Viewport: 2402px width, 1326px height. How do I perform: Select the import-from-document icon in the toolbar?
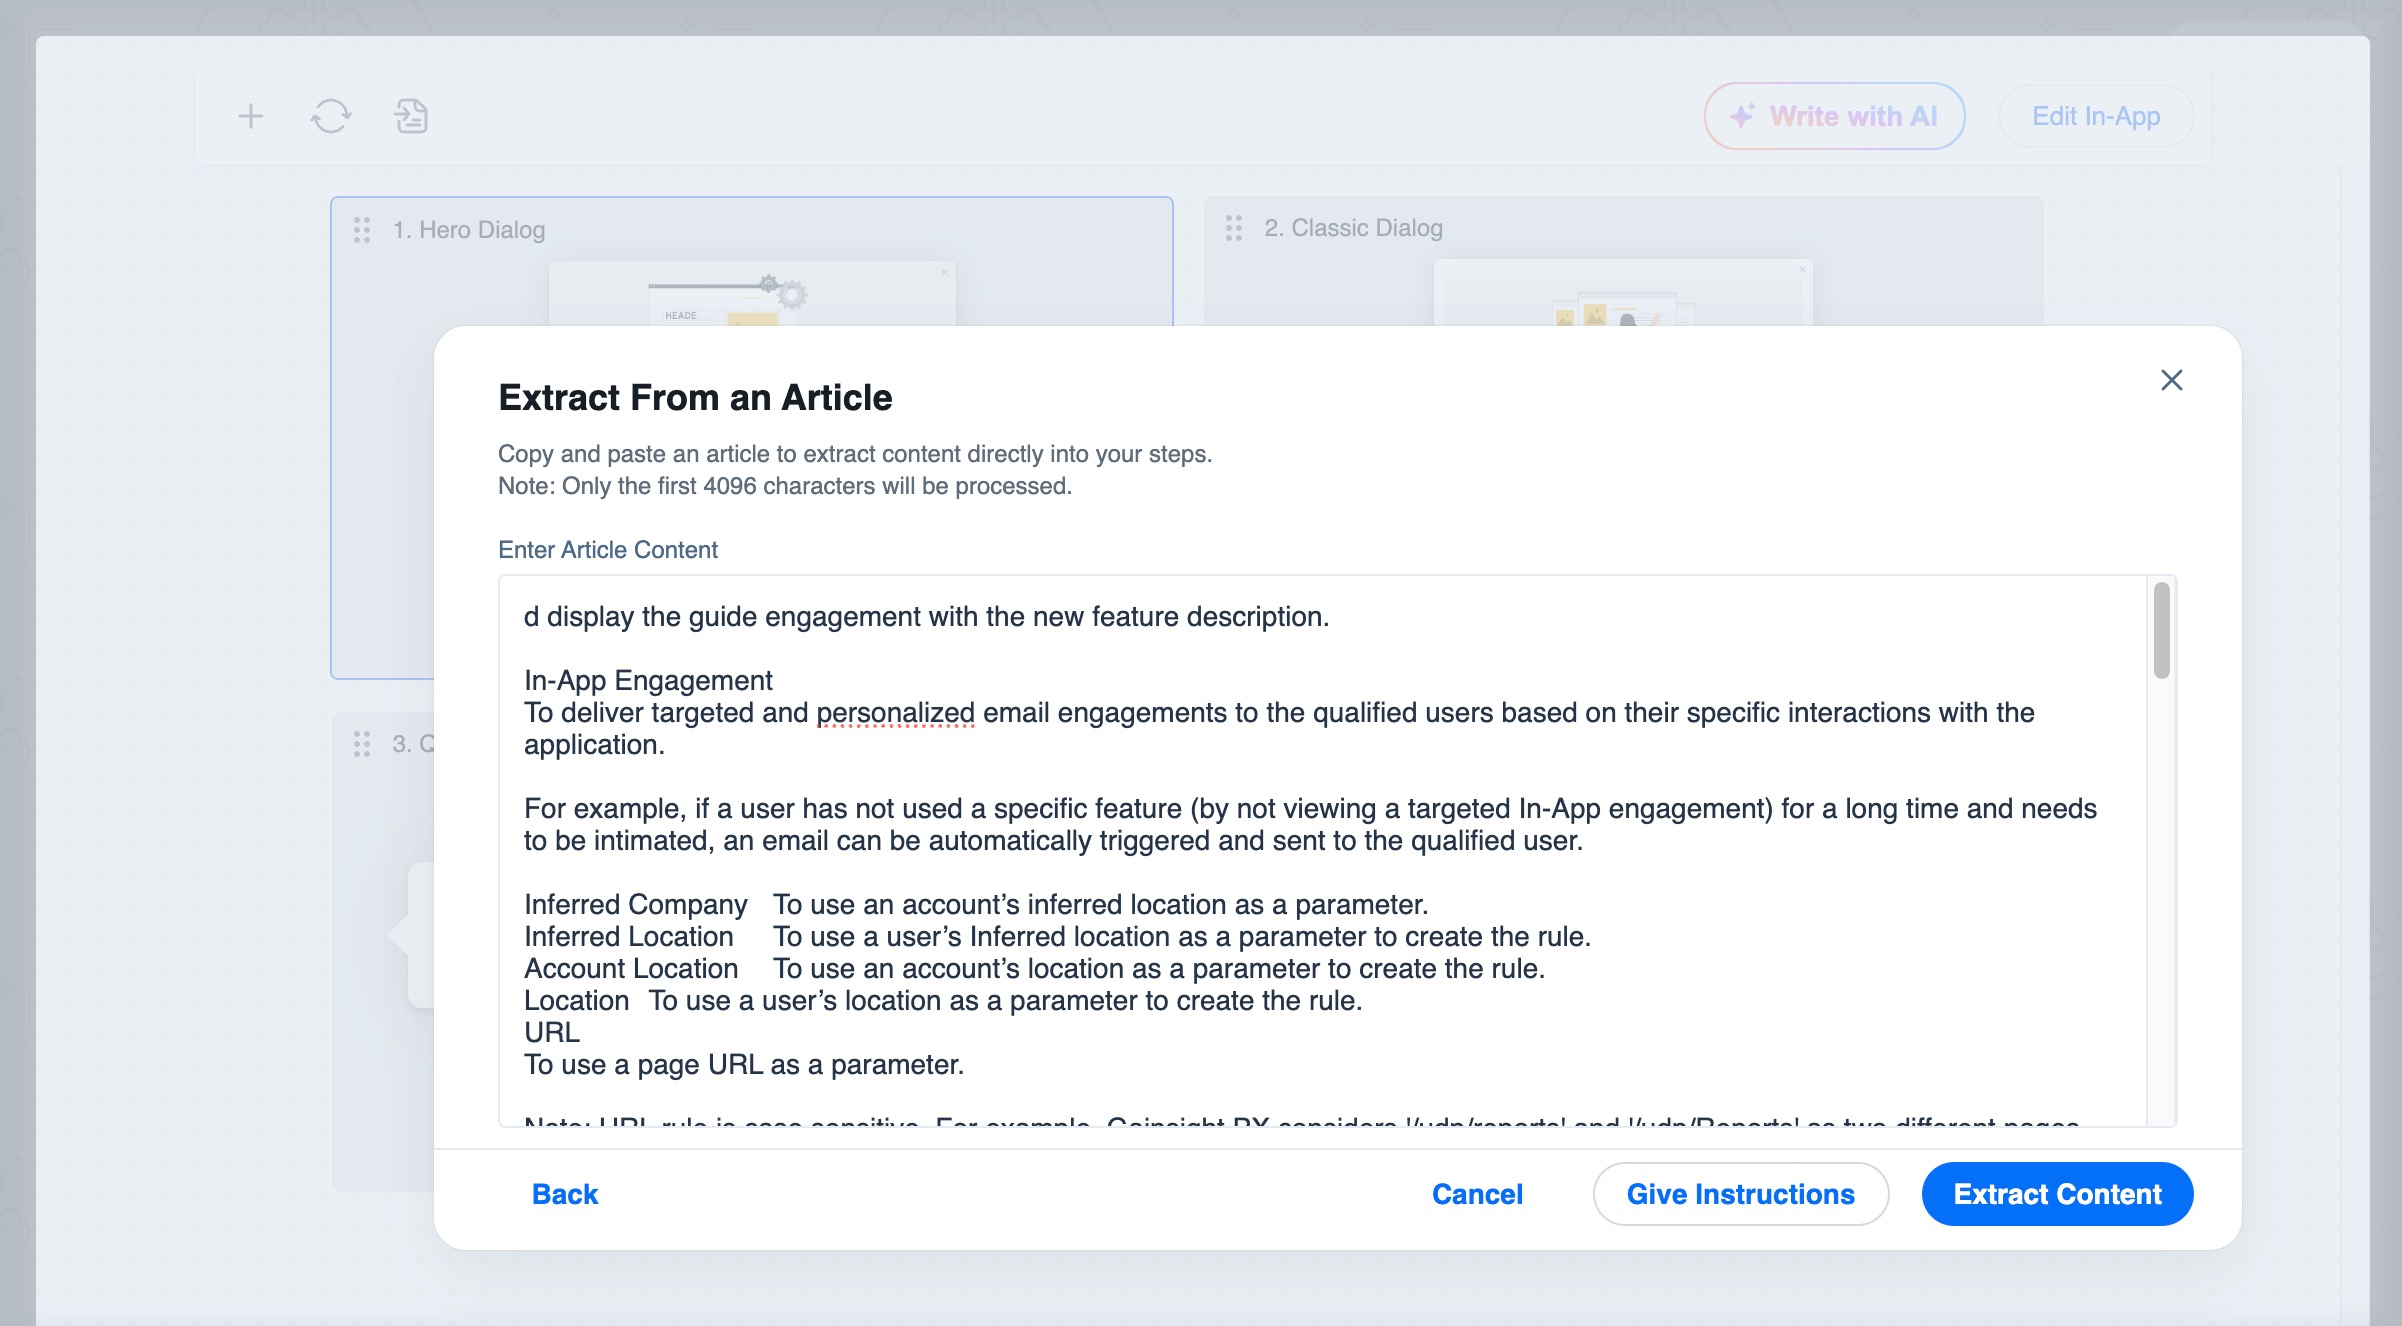411,116
